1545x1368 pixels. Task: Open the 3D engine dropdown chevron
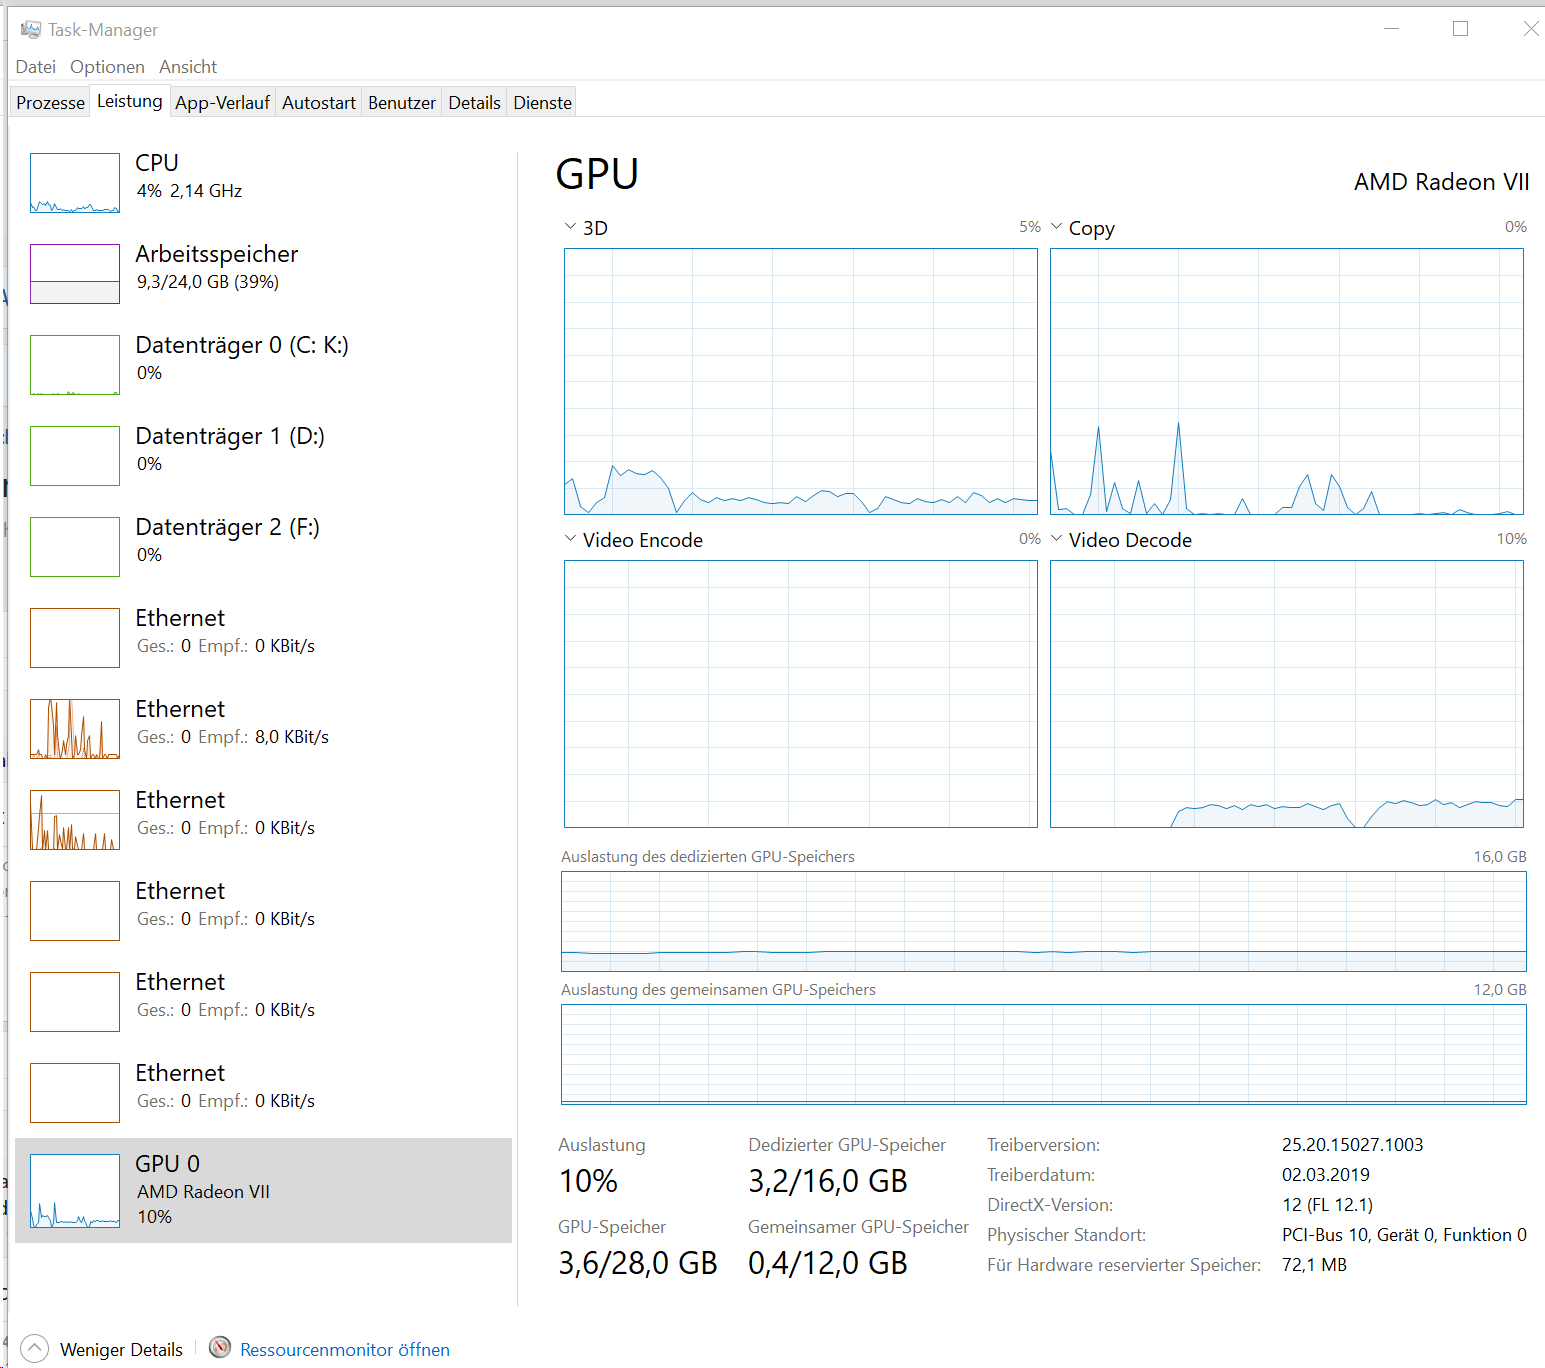click(570, 227)
